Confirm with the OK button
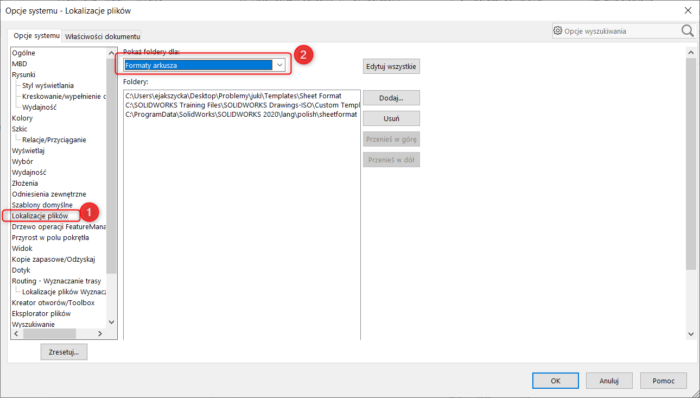 (x=555, y=381)
